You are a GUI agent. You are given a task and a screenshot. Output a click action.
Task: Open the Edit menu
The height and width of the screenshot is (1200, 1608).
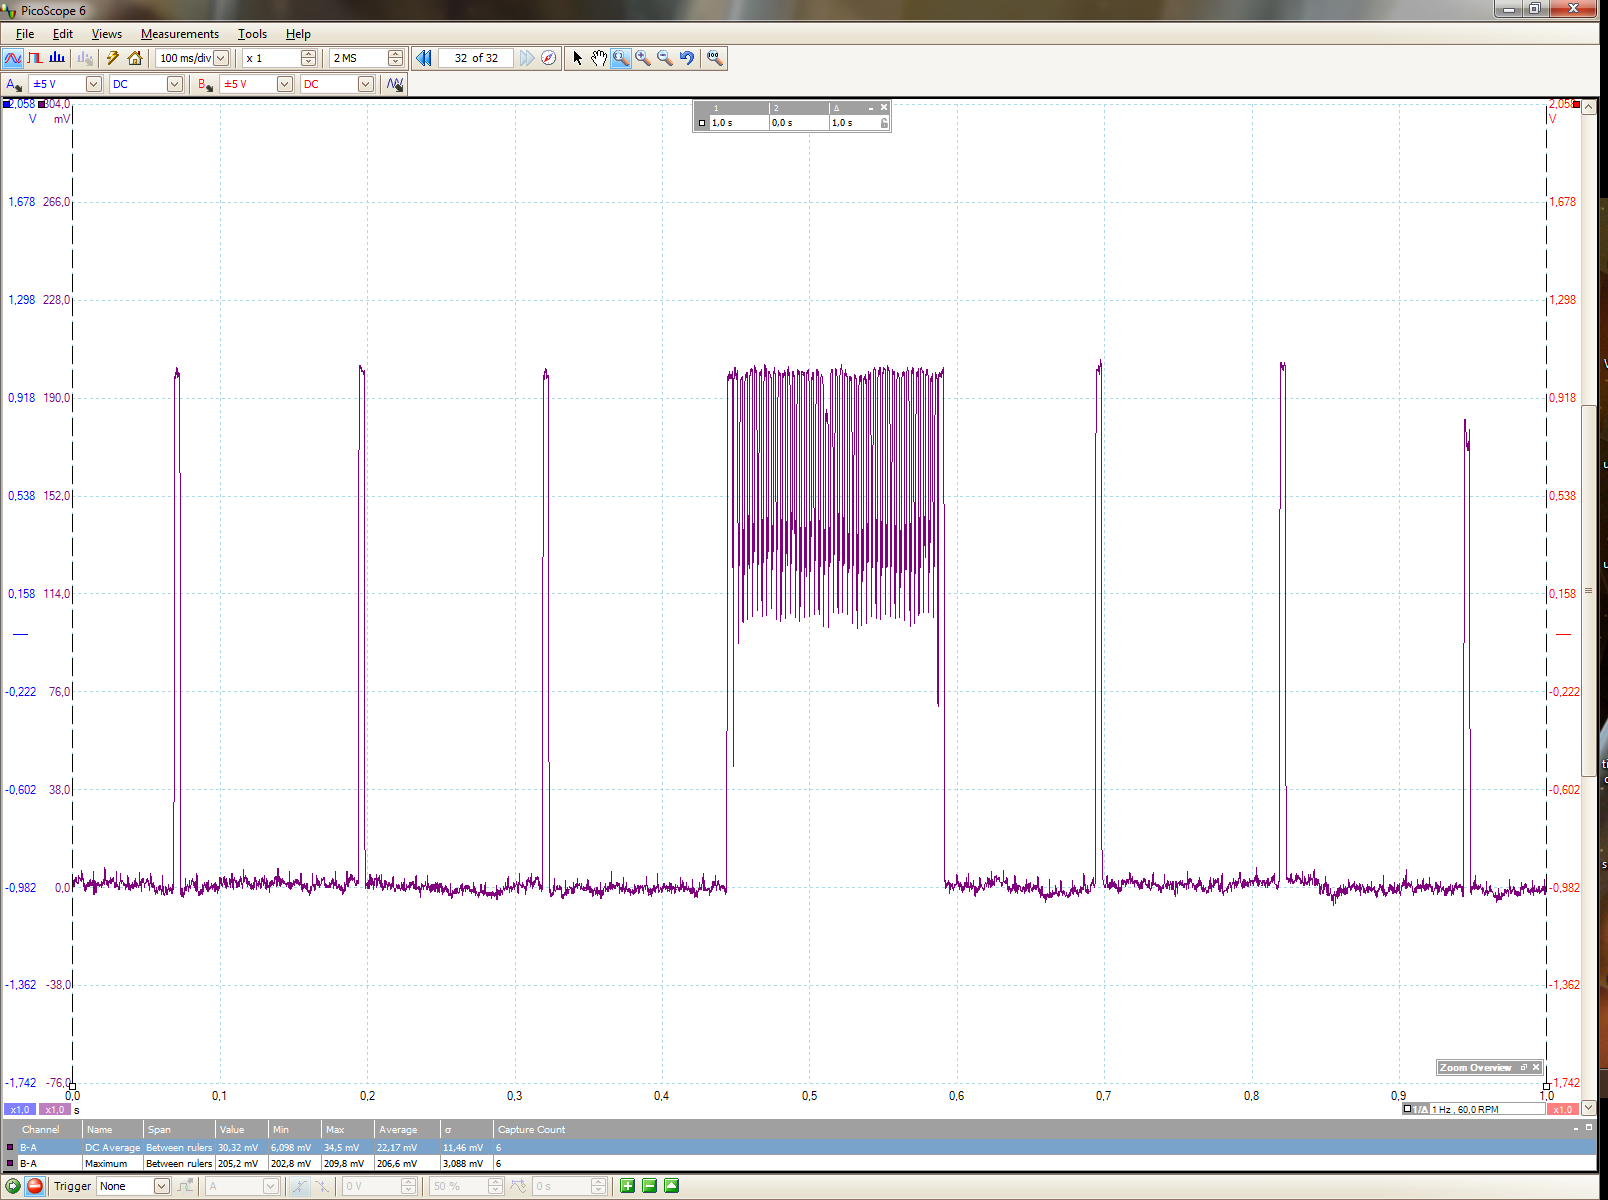coord(63,34)
